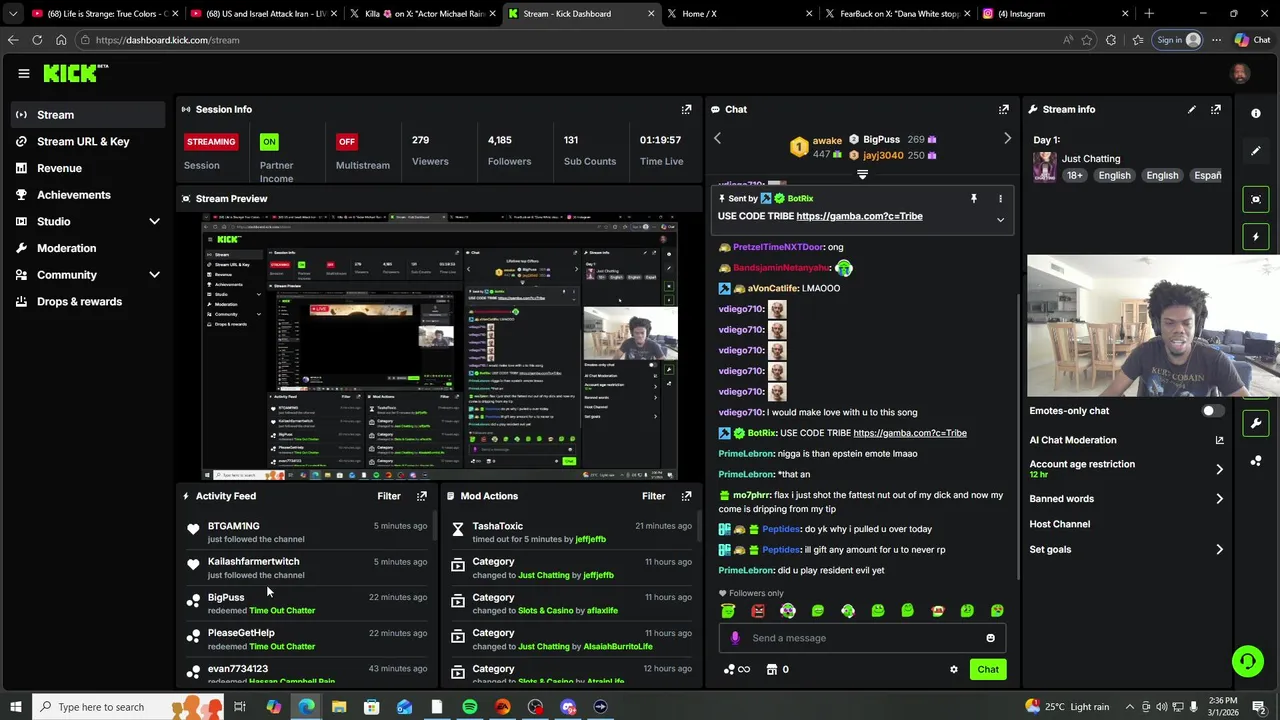Go to previous leaderboard page arrow

tap(717, 139)
